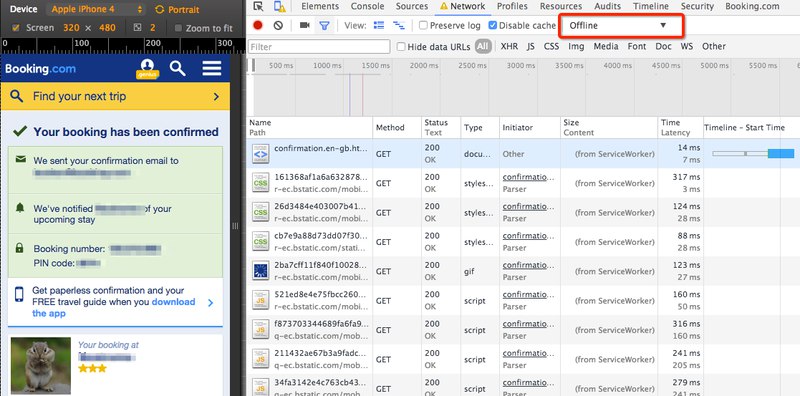Open the Sources tab
The image size is (800, 396).
412,7
